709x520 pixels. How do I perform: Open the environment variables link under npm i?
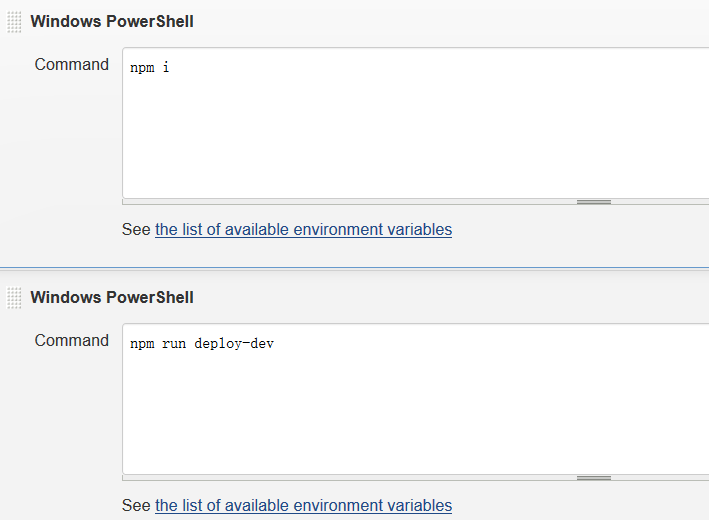point(303,230)
